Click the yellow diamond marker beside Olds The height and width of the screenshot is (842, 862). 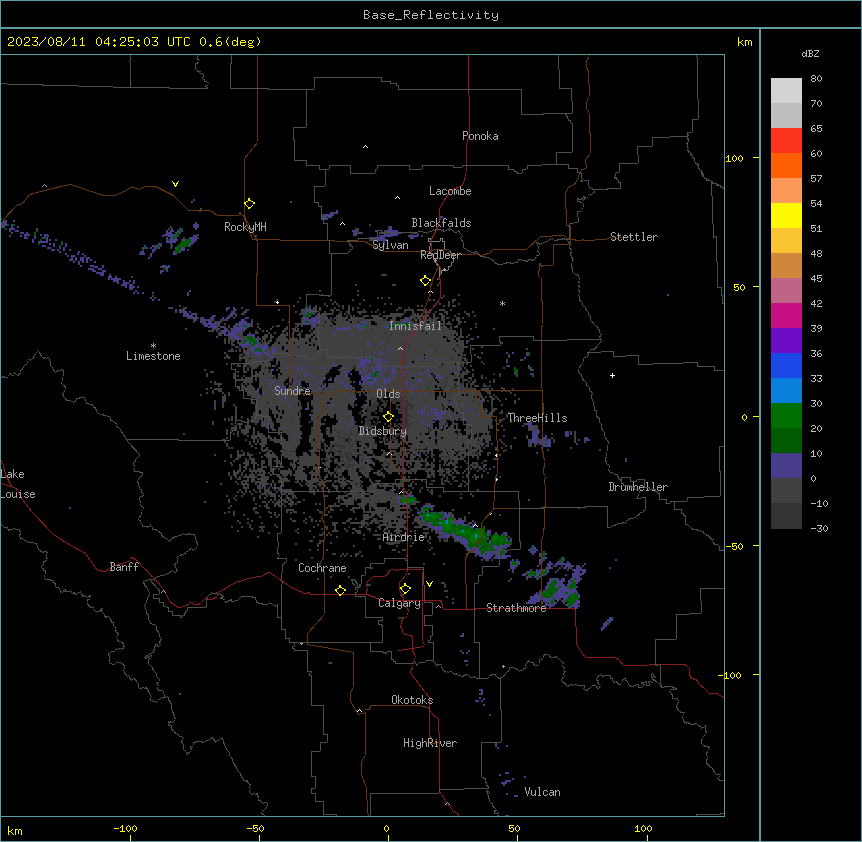[x=389, y=417]
